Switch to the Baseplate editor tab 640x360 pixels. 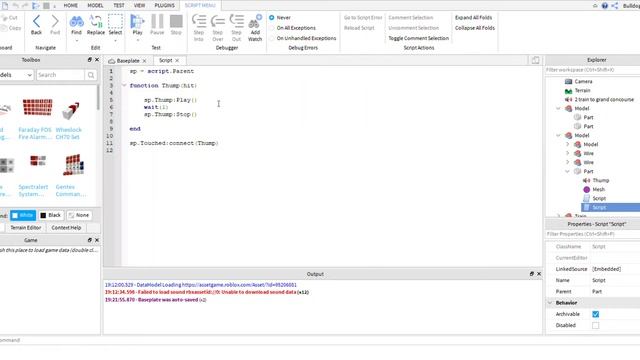[128, 60]
